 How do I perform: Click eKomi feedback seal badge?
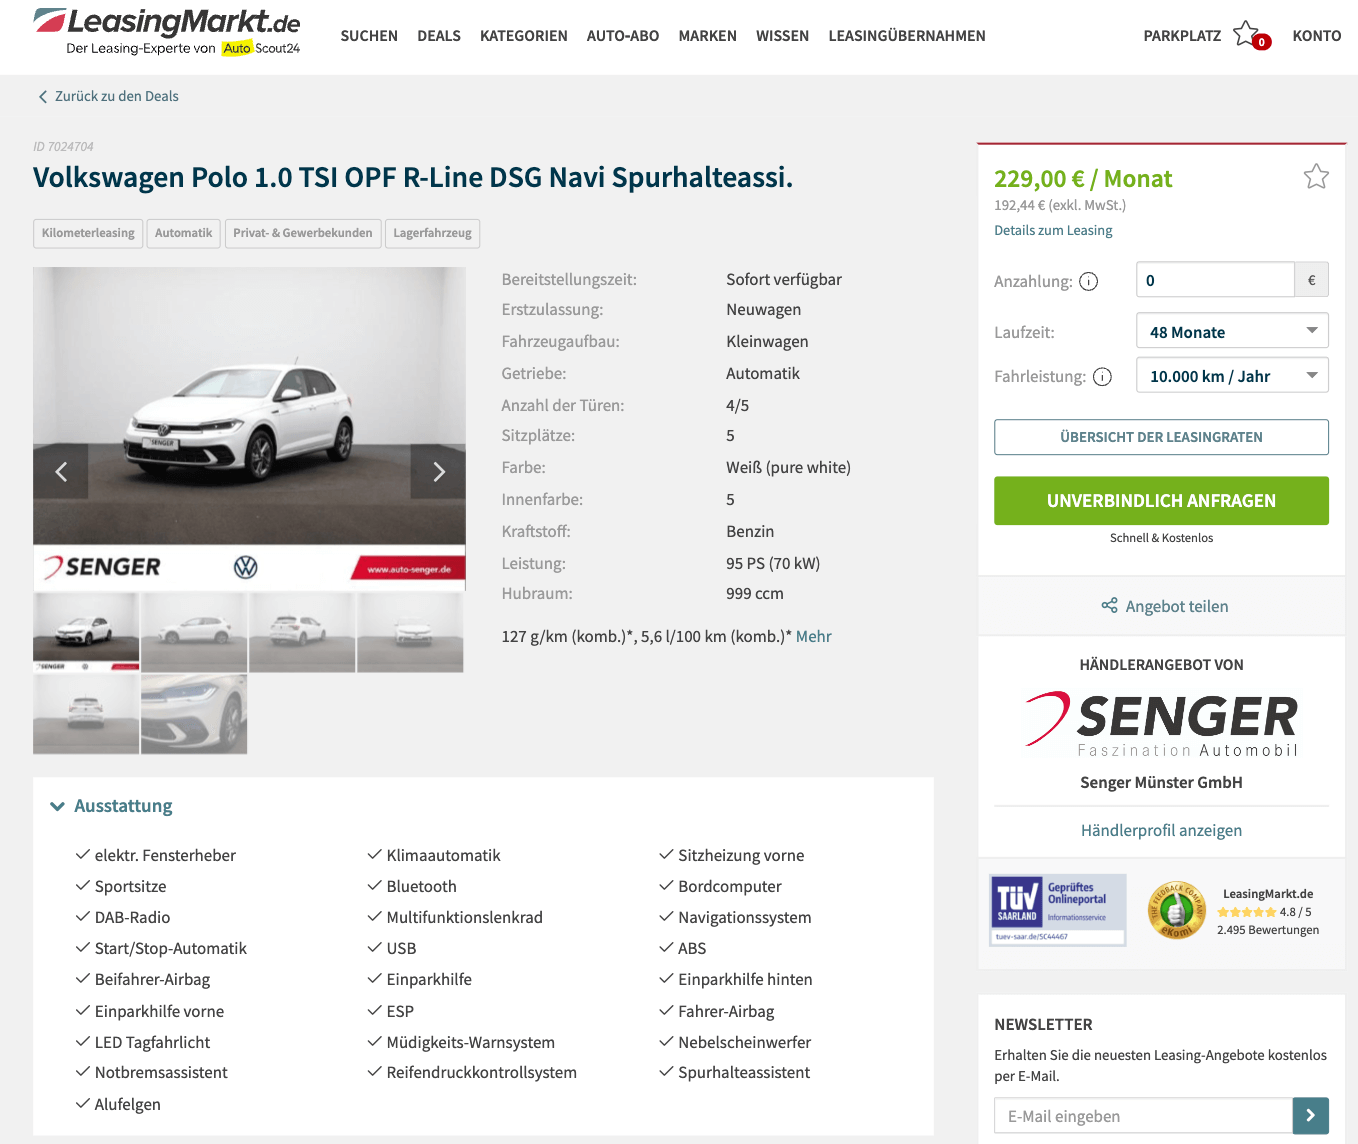1176,910
